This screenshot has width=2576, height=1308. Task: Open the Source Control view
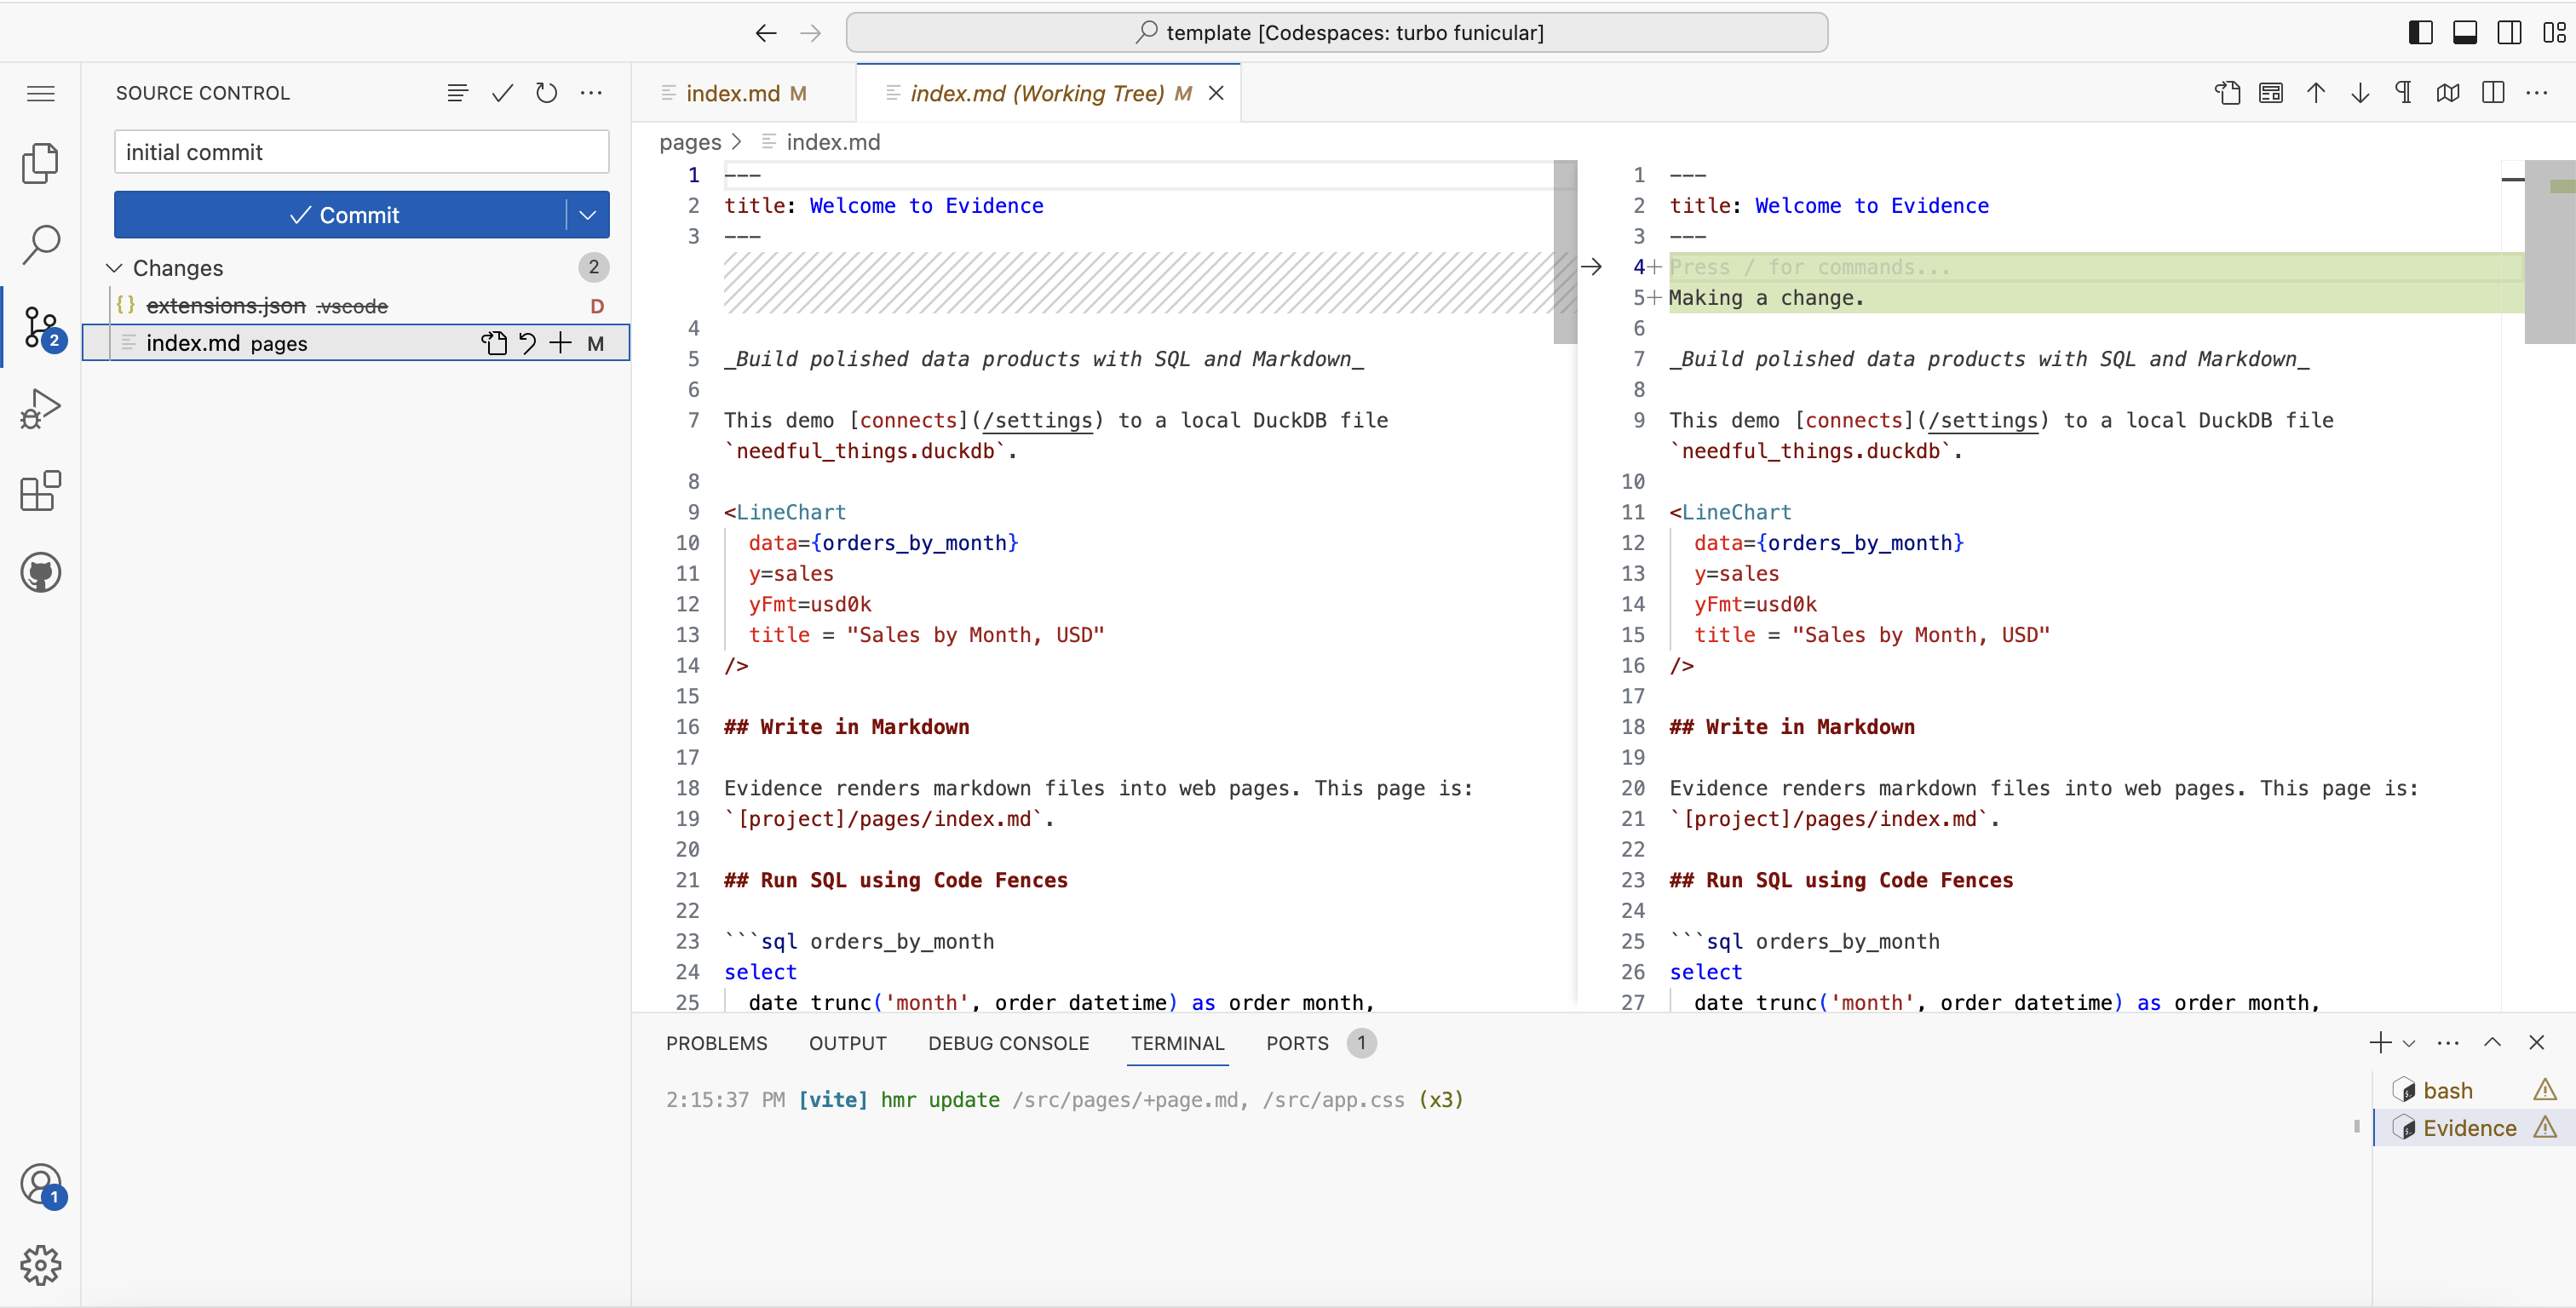[x=41, y=327]
